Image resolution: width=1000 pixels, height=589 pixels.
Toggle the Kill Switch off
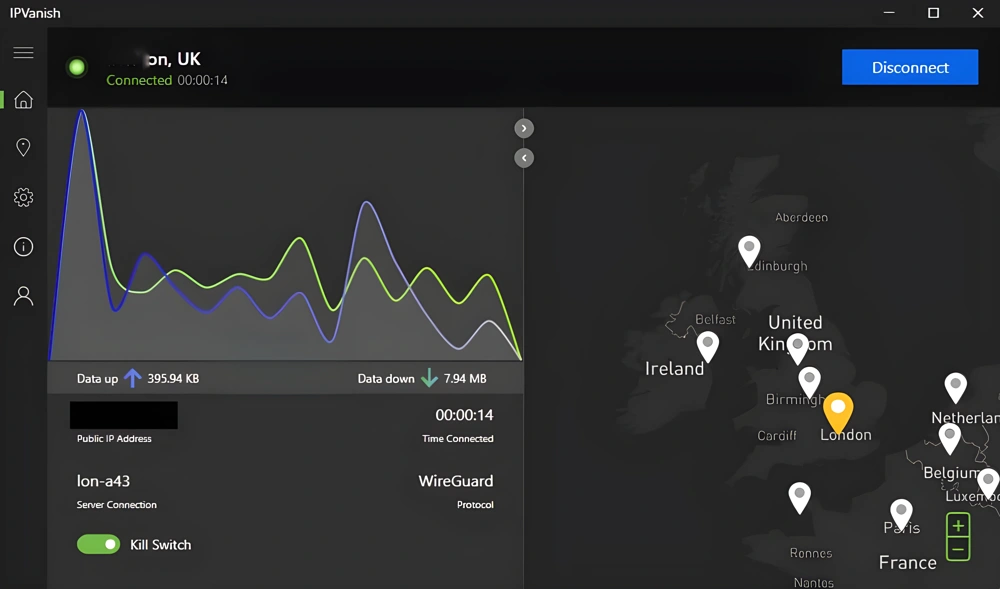pos(98,544)
